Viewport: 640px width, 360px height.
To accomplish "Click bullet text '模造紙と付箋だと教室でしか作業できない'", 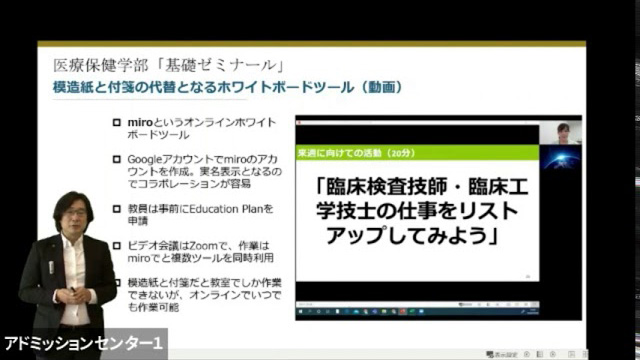I will (x=204, y=295).
